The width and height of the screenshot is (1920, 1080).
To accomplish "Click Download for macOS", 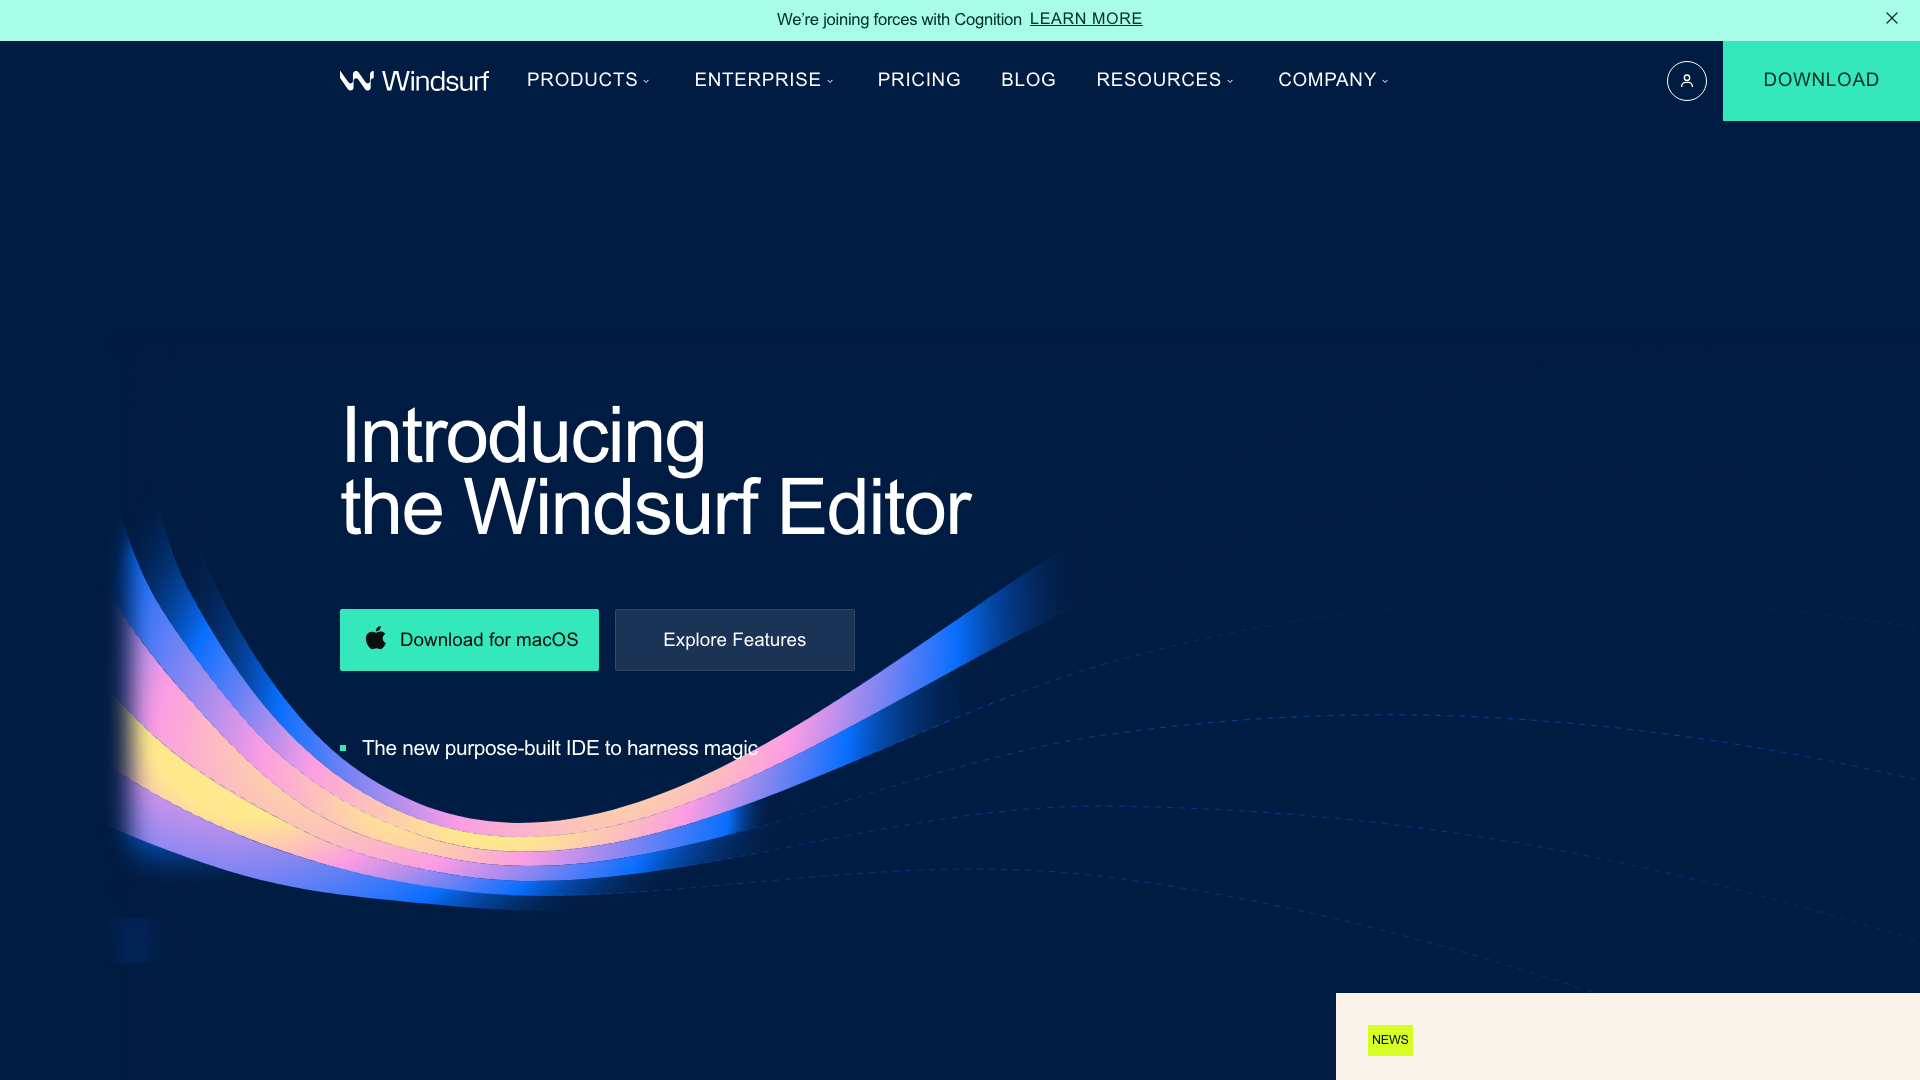I will pyautogui.click(x=469, y=640).
